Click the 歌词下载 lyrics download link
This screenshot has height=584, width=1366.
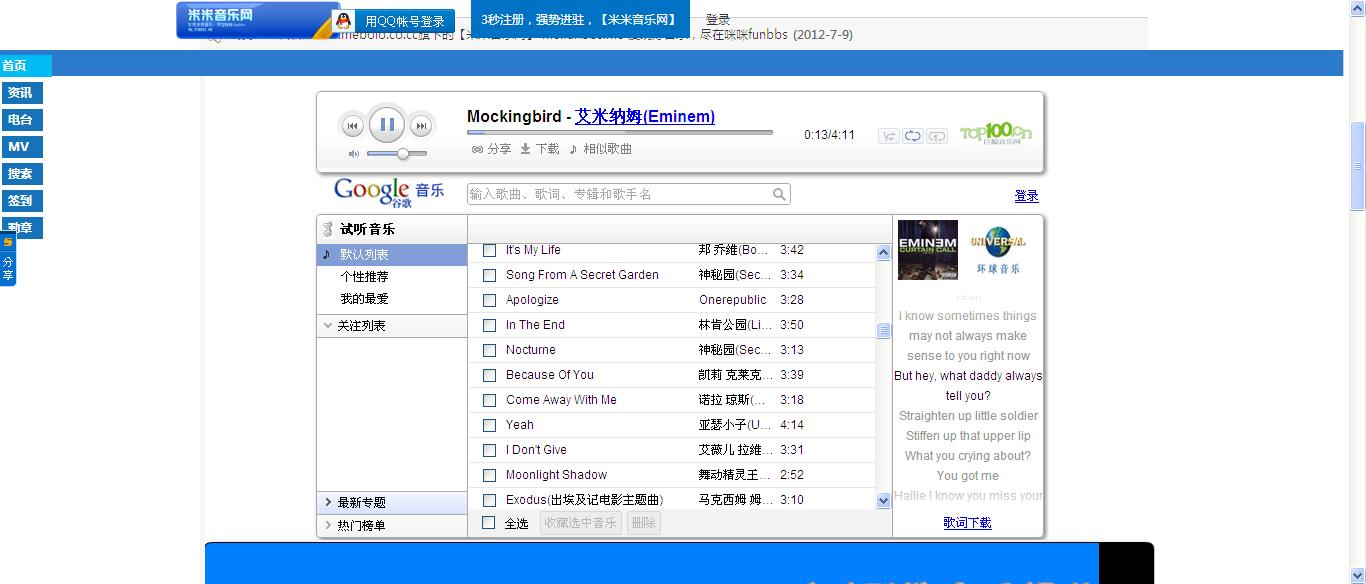coord(967,522)
